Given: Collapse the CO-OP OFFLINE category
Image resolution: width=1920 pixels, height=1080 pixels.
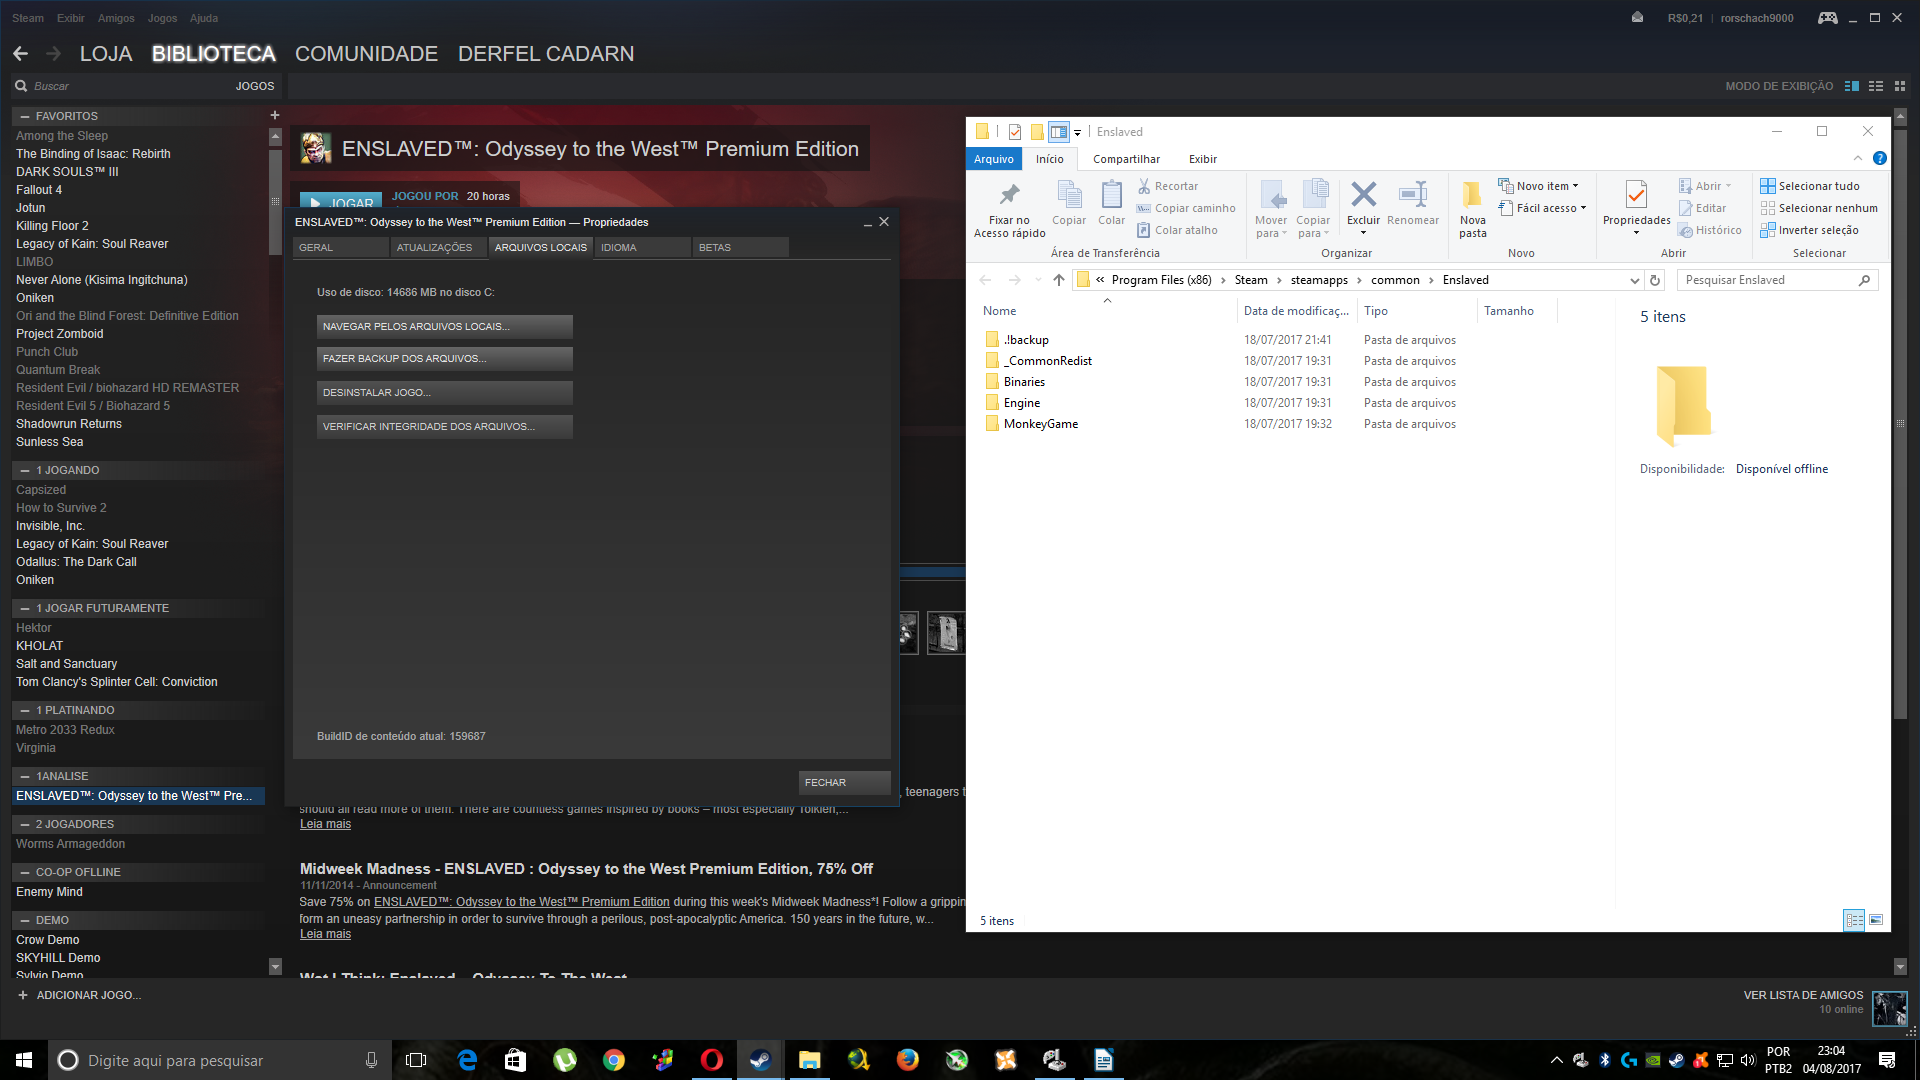Looking at the screenshot, I should pyautogui.click(x=25, y=872).
